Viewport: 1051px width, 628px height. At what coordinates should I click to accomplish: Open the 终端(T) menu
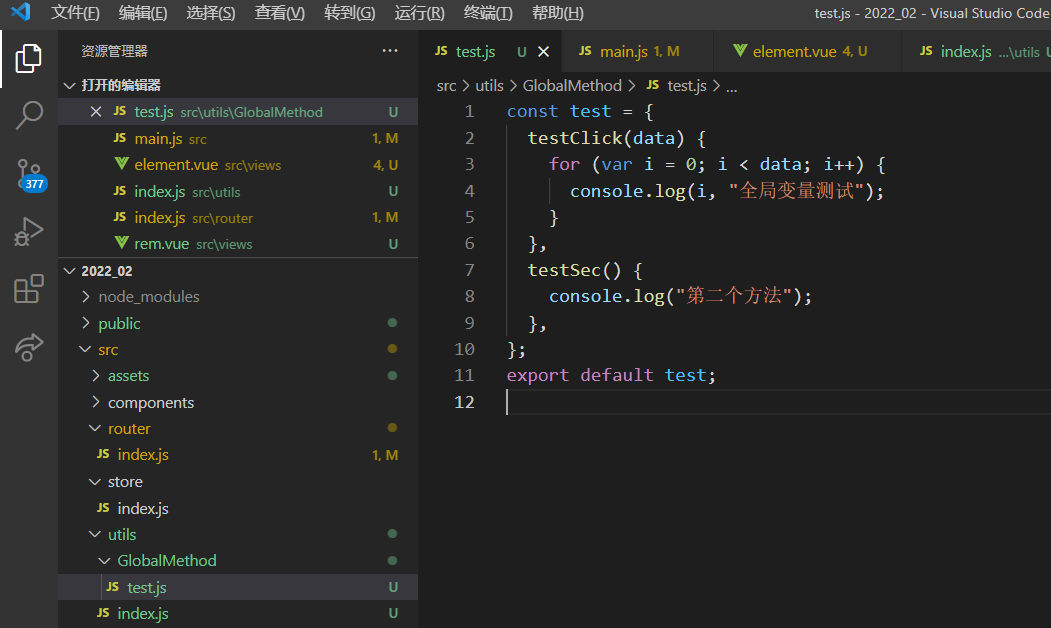tap(488, 13)
